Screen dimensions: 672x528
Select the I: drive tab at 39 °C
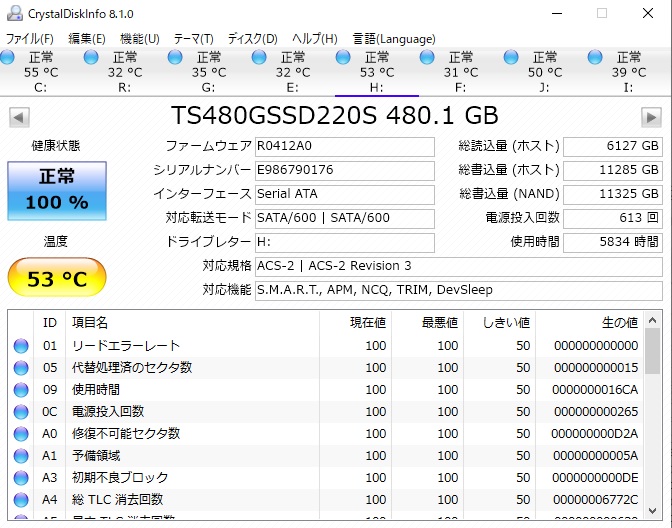click(629, 72)
